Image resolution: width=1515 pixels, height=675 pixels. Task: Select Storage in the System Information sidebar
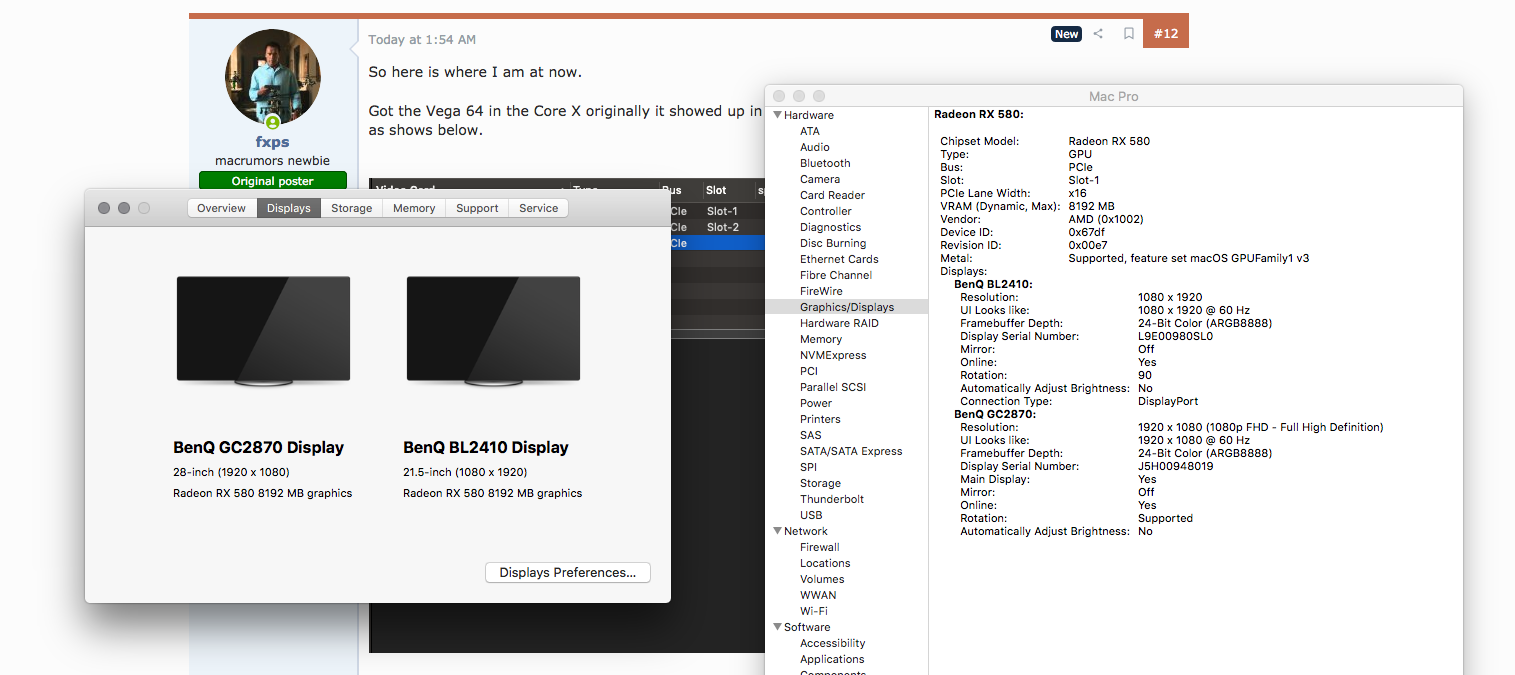click(820, 483)
